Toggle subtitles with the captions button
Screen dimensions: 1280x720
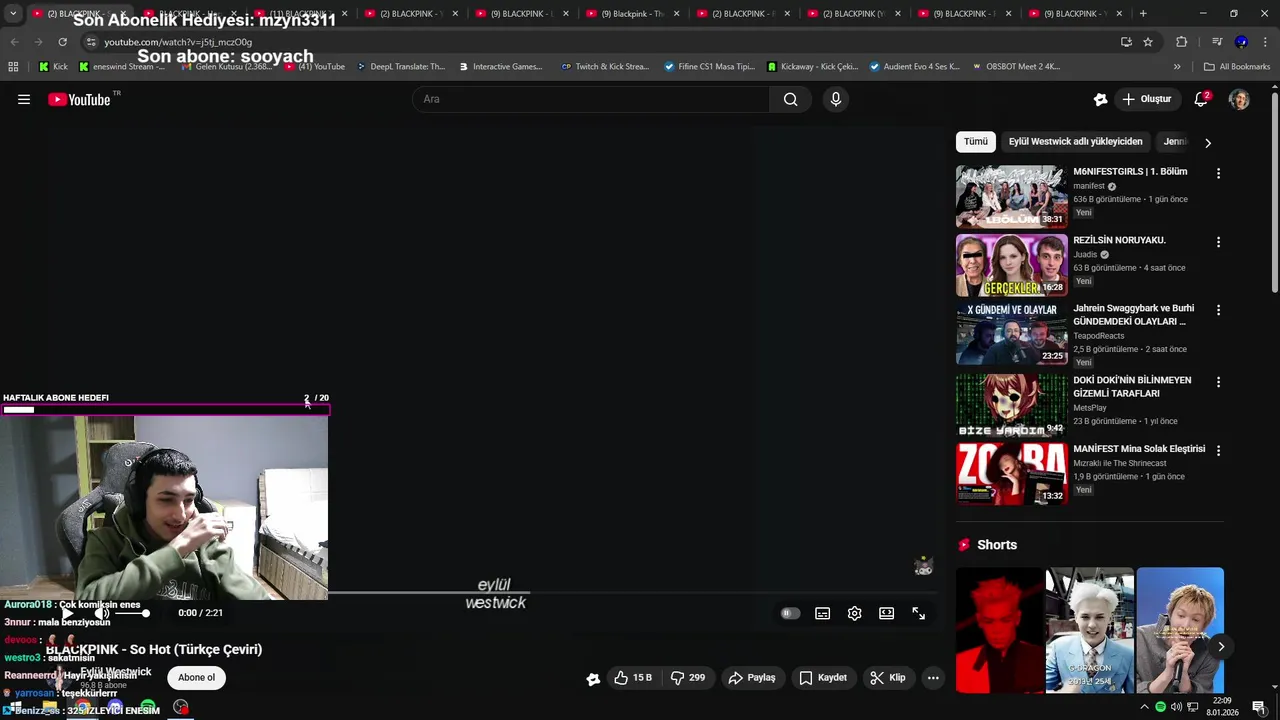(822, 613)
